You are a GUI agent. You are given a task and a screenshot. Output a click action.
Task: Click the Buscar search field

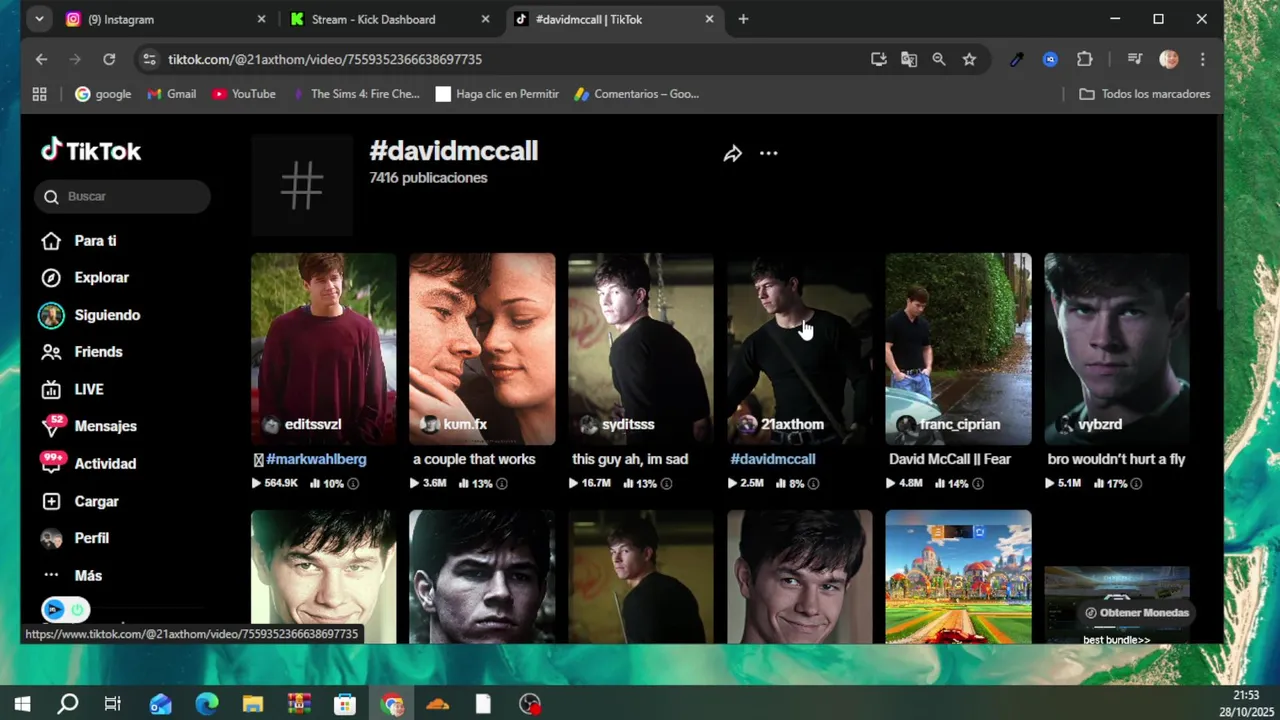point(122,197)
